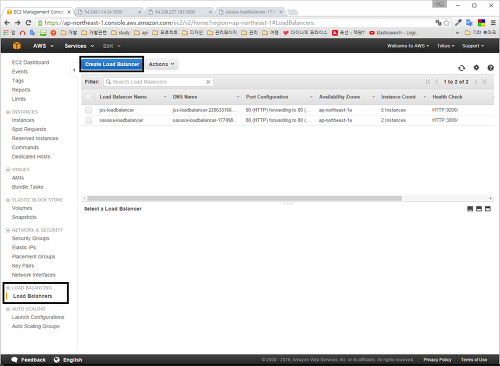Select the '5 Instances' cell
This screenshot has height=366, width=500.
(393, 110)
